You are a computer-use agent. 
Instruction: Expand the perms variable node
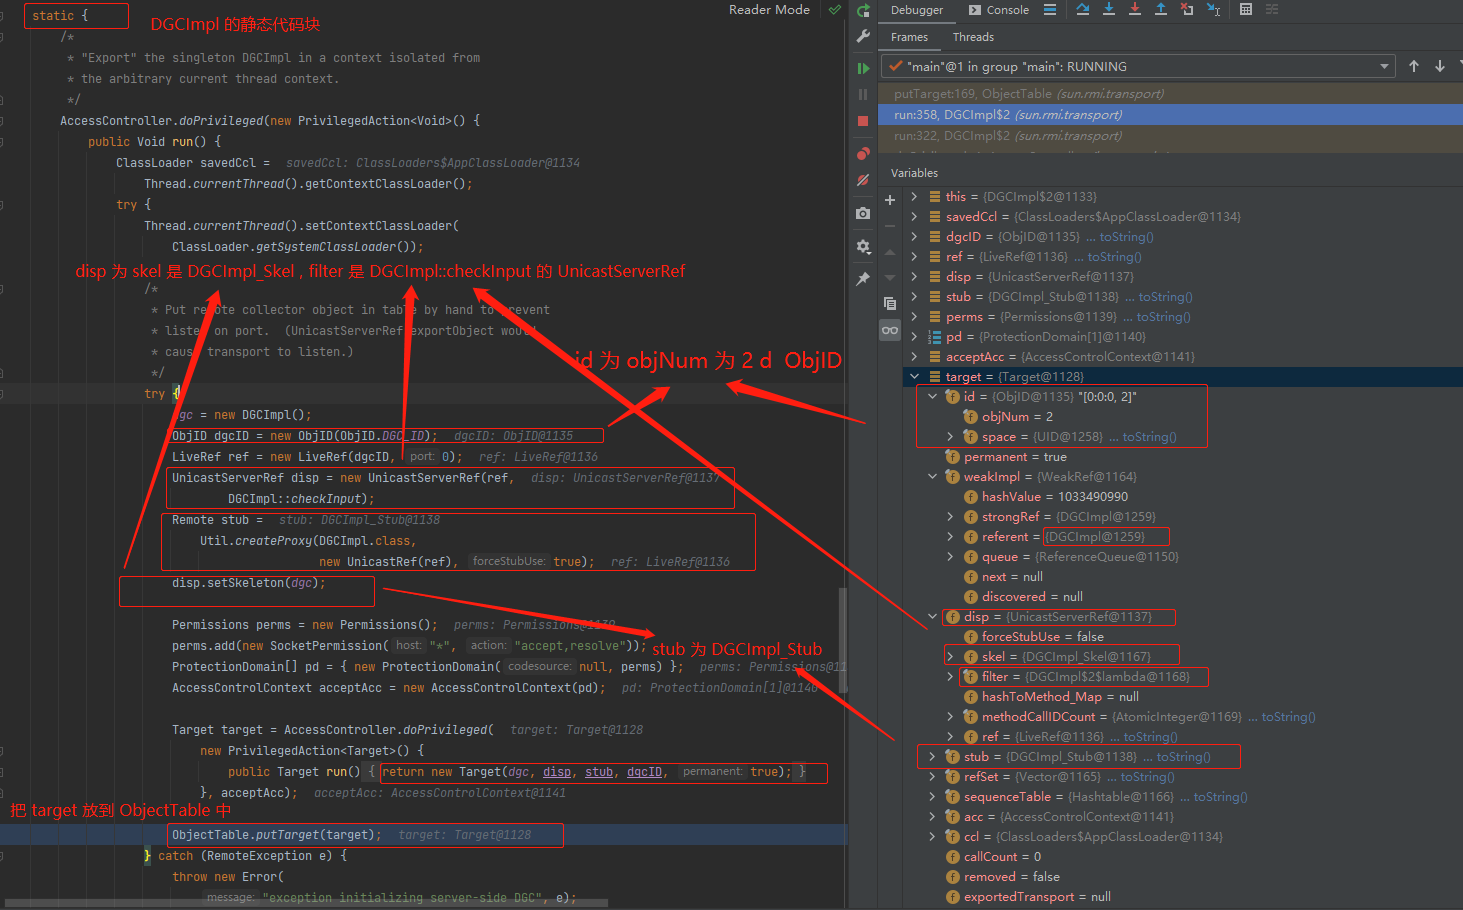[x=914, y=317]
